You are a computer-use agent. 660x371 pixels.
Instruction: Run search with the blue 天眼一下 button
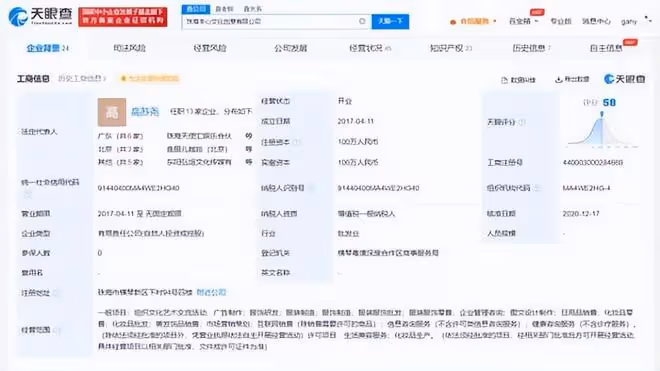tap(390, 21)
